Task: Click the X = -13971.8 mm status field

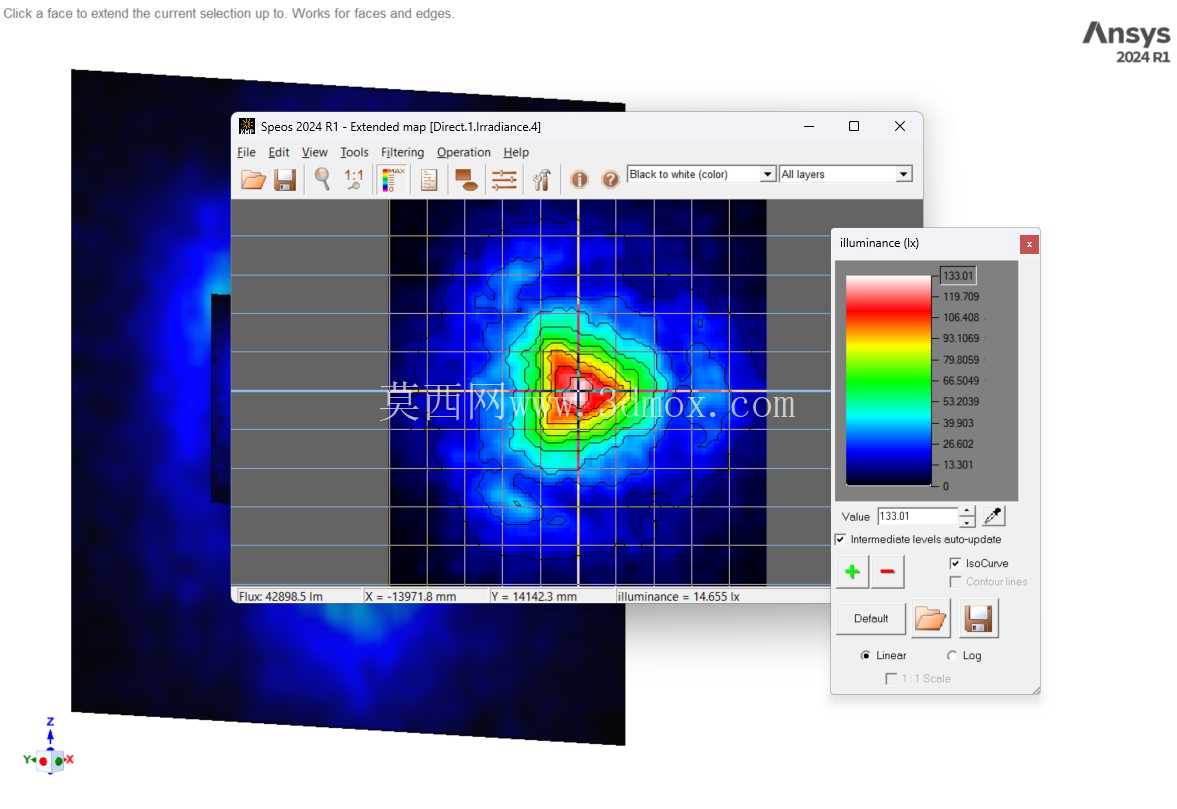Action: 426,597
